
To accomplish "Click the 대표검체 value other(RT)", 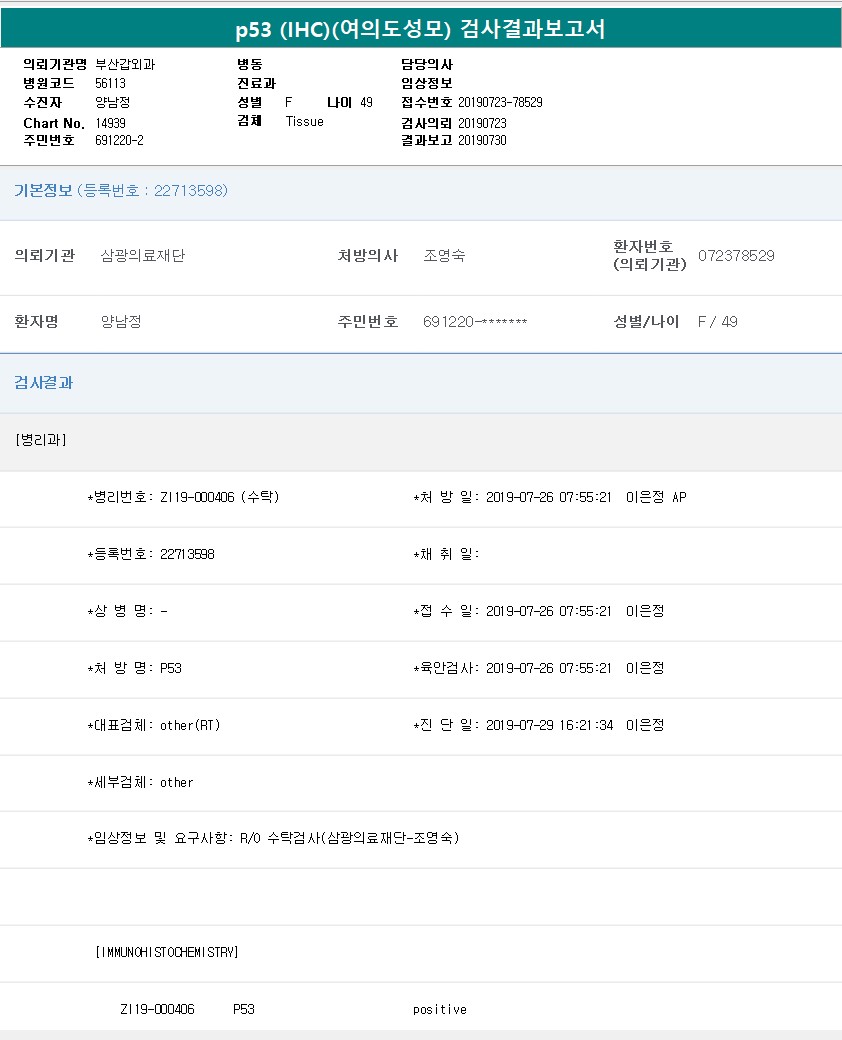I will (190, 725).
